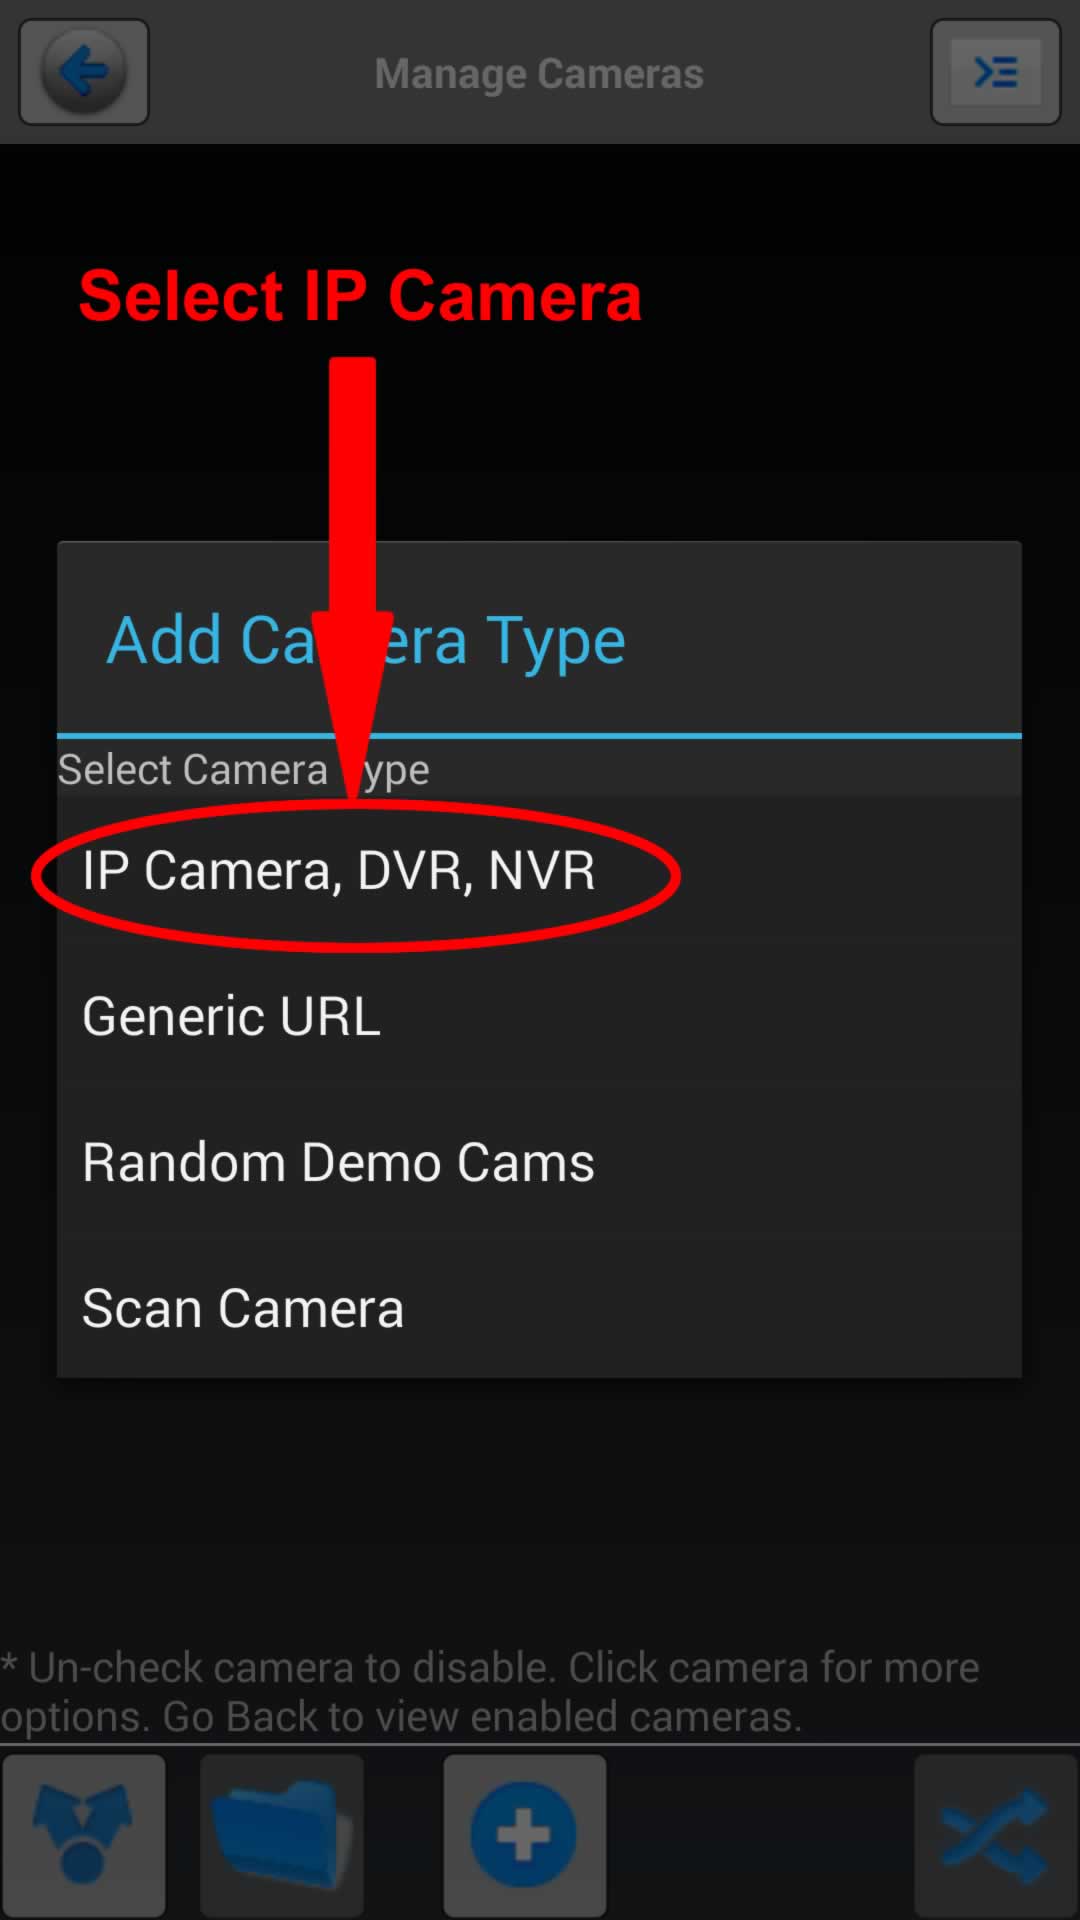1080x1920 pixels.
Task: Tap the merge arrows import icon
Action: pyautogui.click(x=83, y=1835)
